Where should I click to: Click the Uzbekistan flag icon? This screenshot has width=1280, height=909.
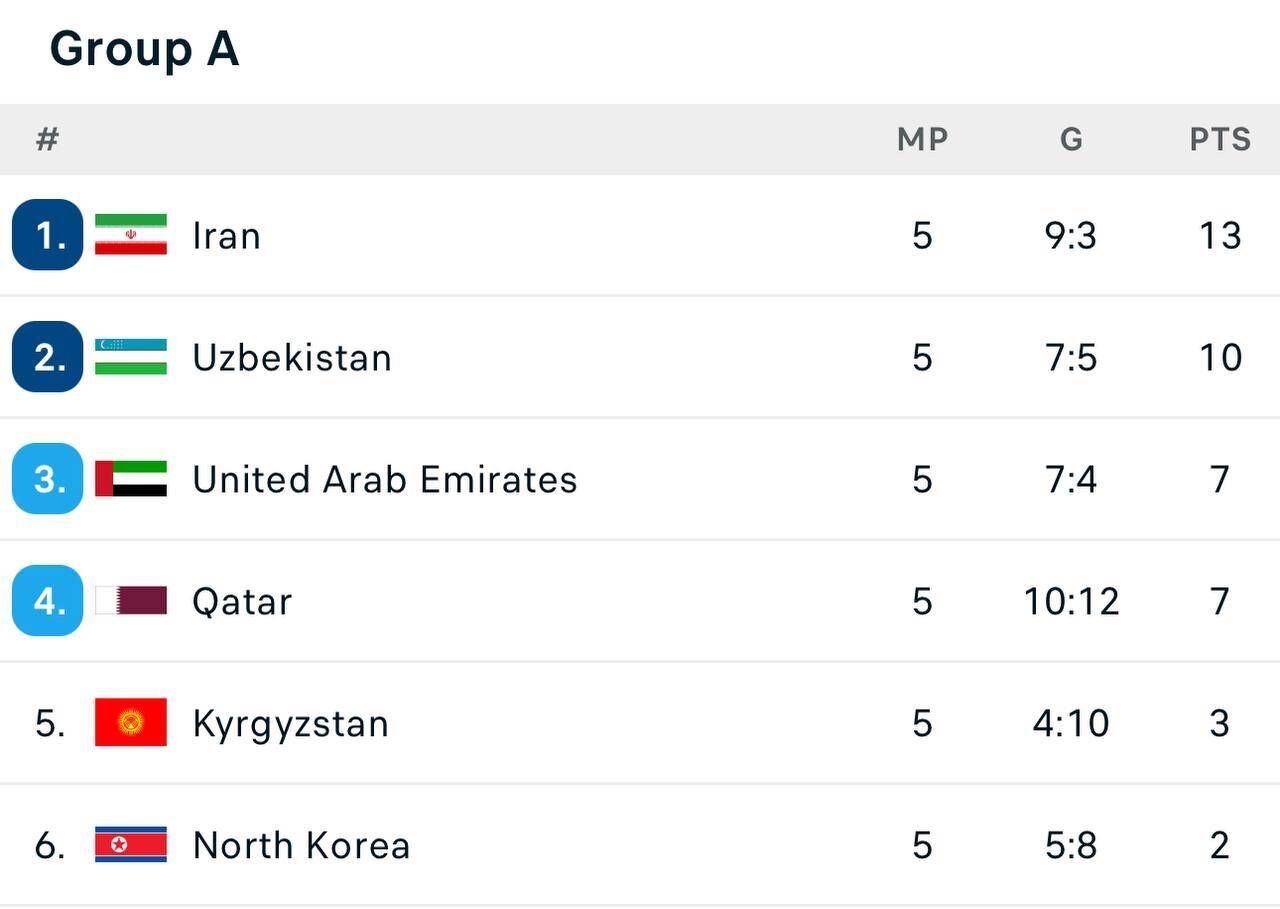click(131, 357)
